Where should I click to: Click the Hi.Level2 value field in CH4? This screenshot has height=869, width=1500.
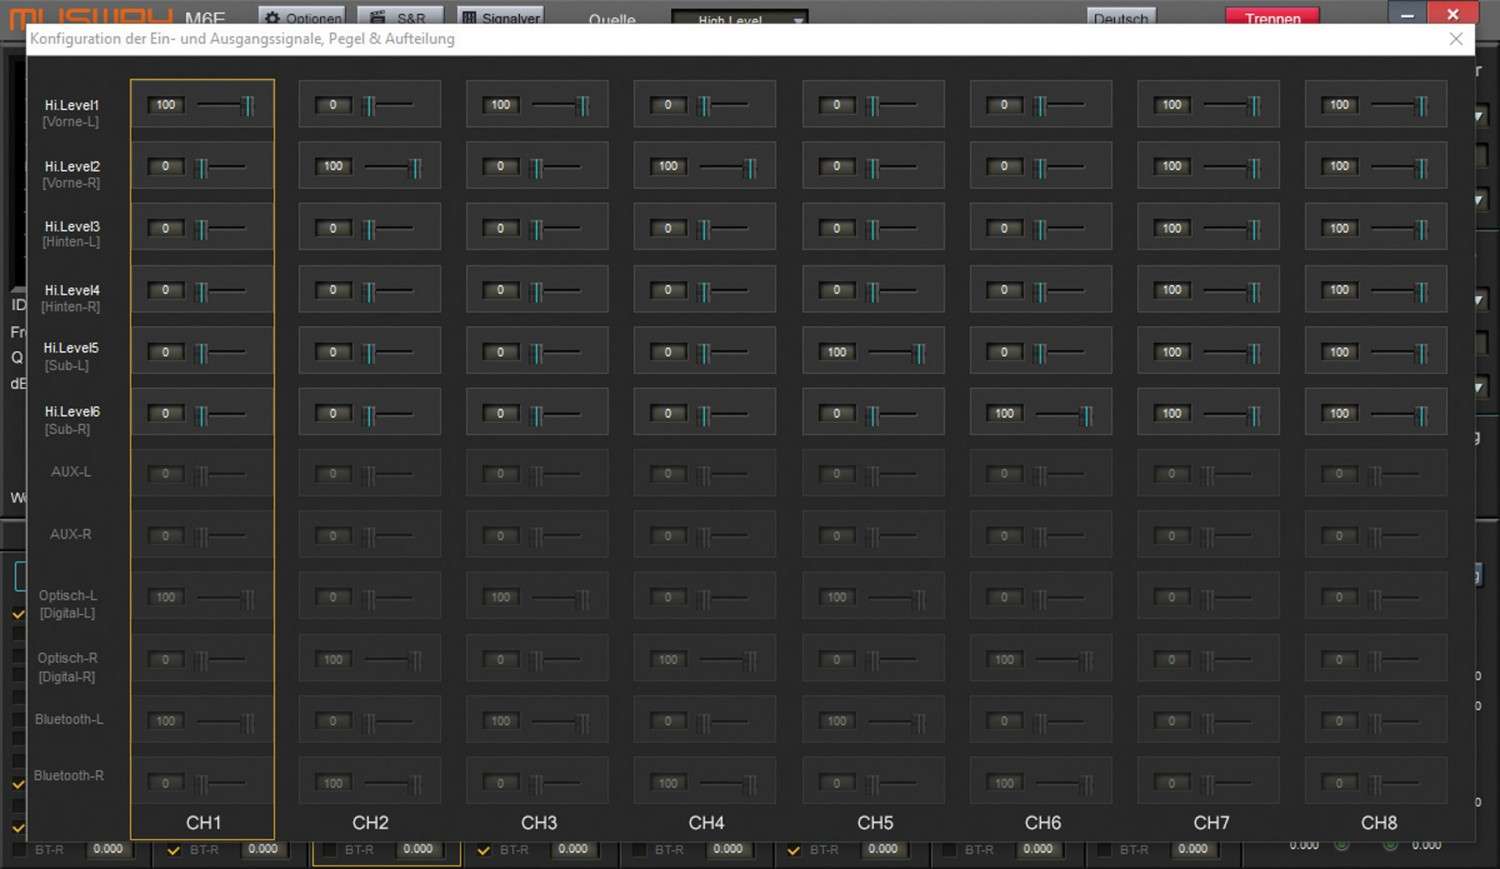668,167
